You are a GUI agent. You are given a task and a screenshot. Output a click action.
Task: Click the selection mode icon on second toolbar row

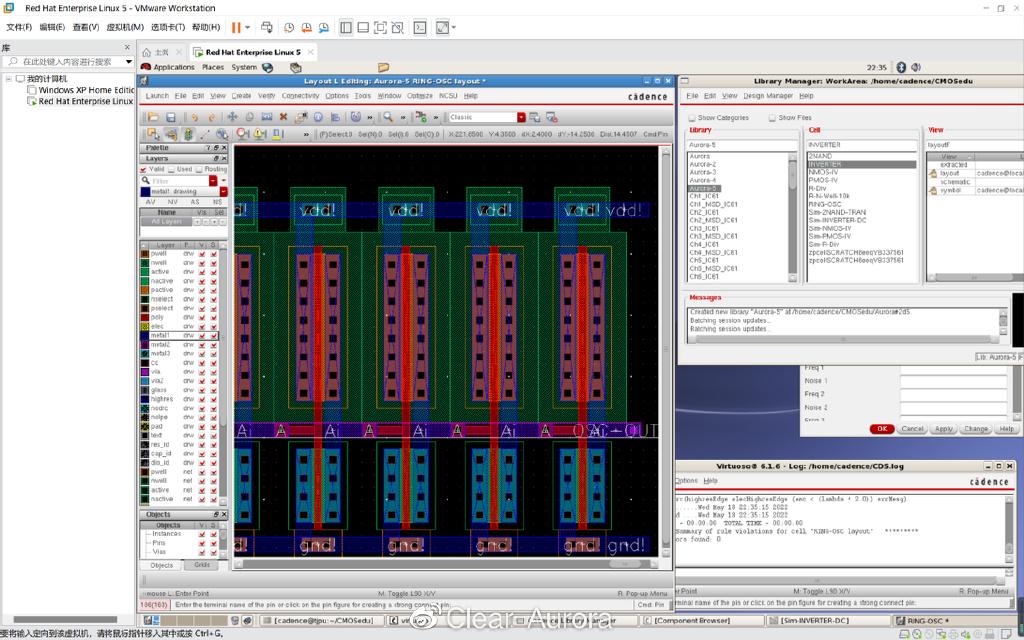[153, 134]
